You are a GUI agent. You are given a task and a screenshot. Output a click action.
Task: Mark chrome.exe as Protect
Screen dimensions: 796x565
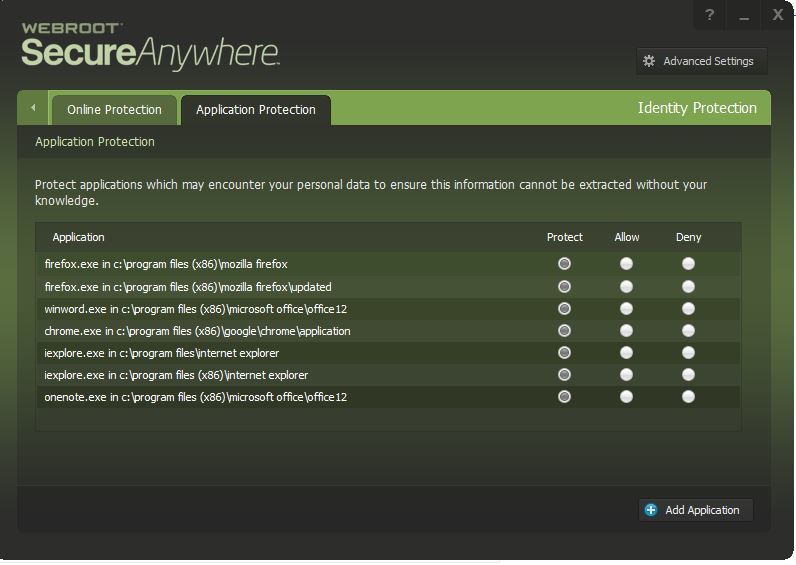point(565,330)
